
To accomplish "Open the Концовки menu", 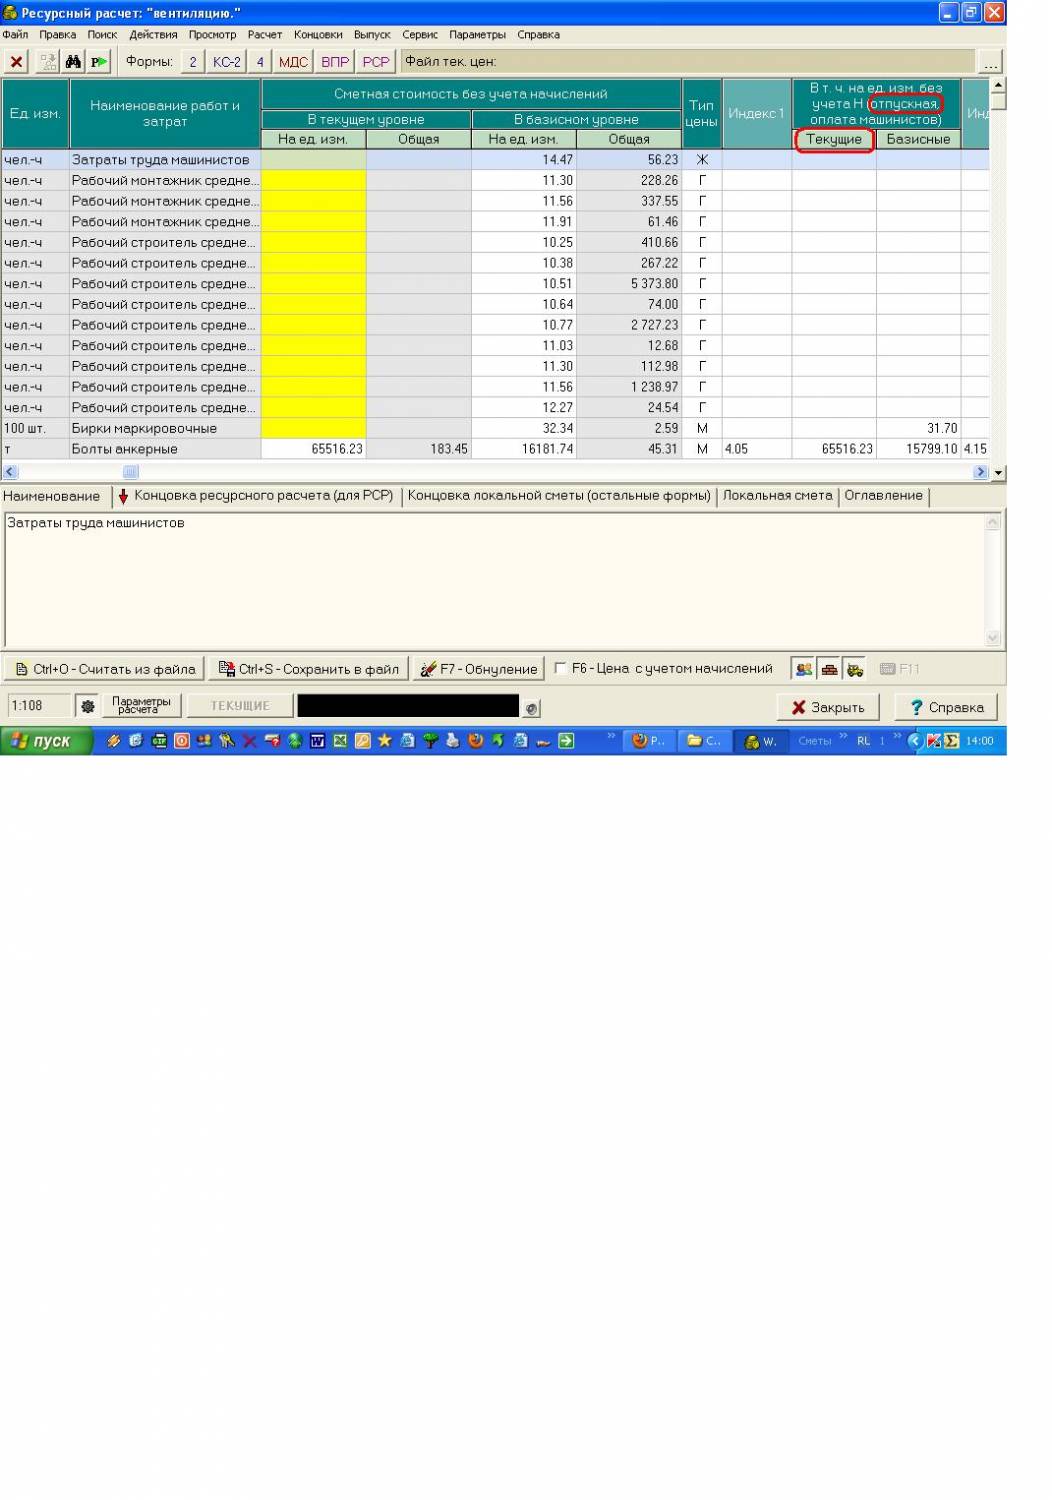I will click(x=318, y=34).
